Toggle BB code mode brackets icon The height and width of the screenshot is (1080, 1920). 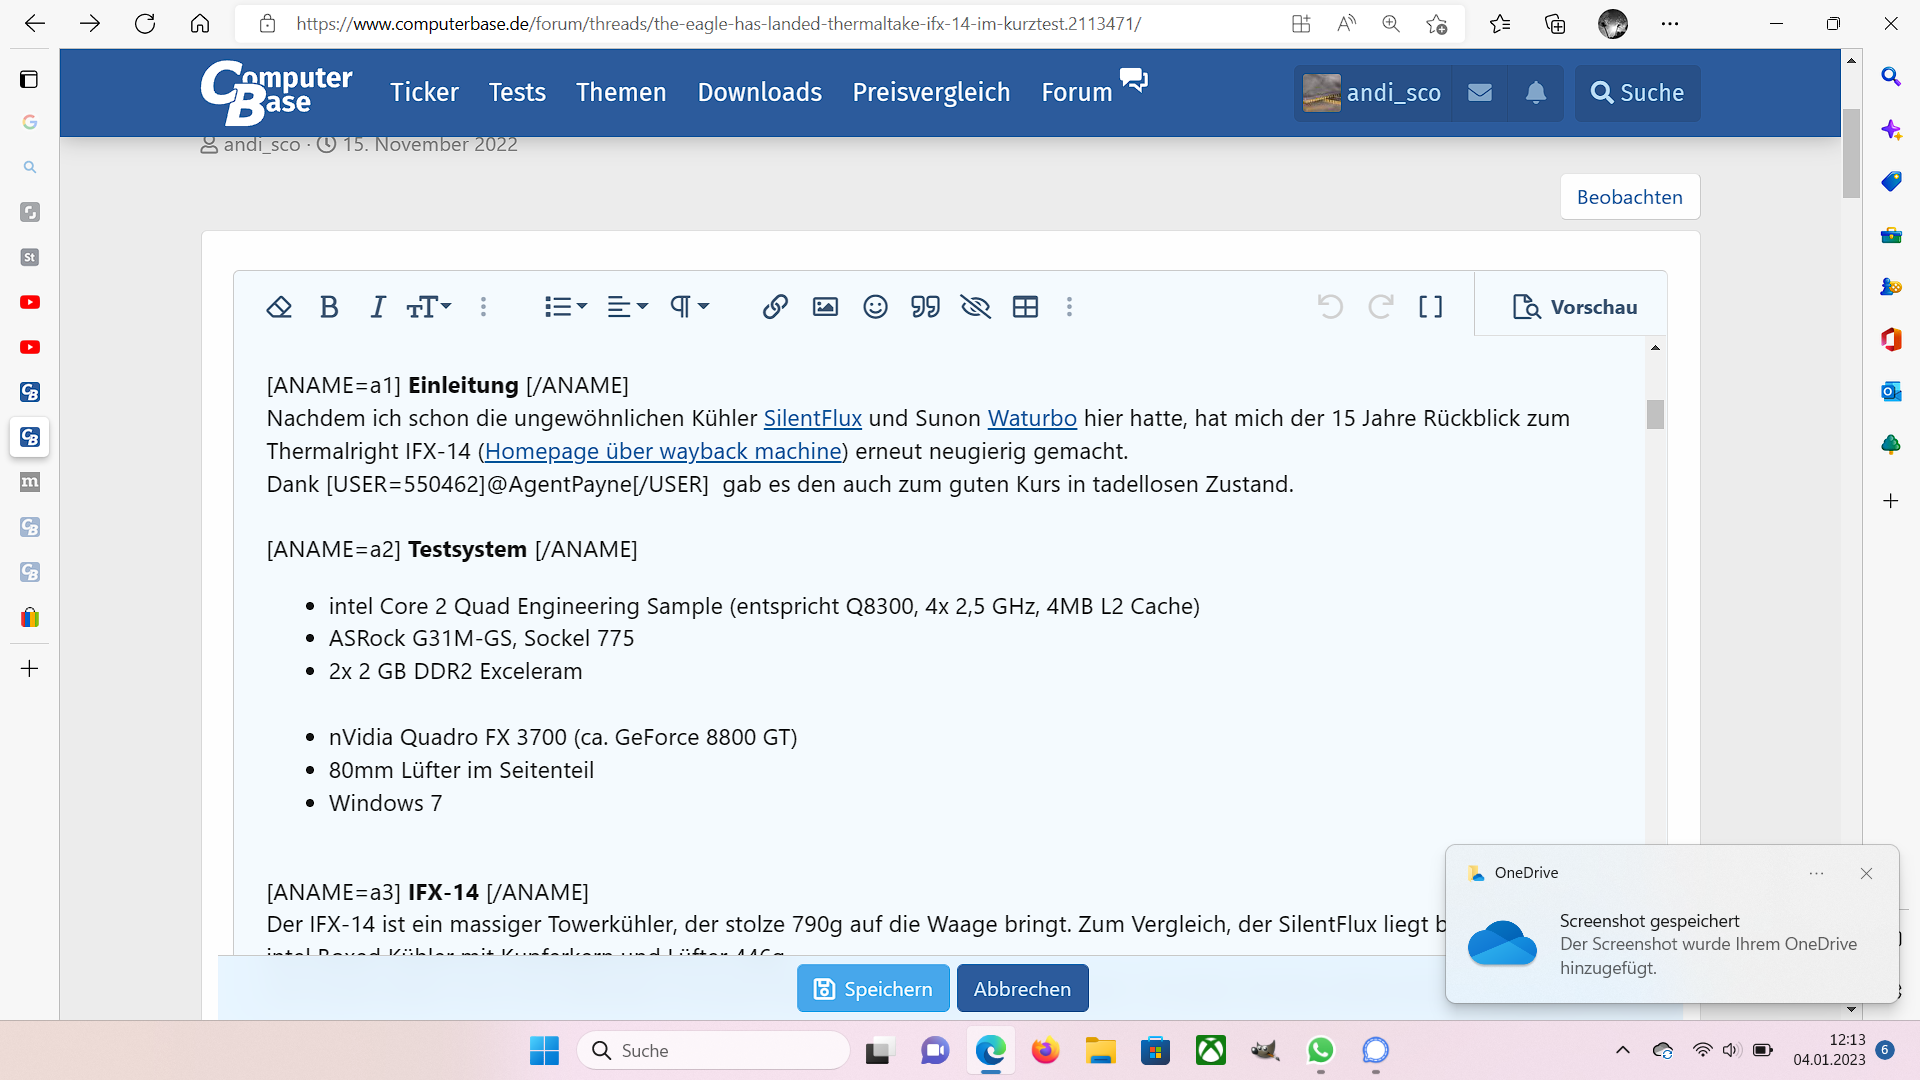pyautogui.click(x=1430, y=307)
